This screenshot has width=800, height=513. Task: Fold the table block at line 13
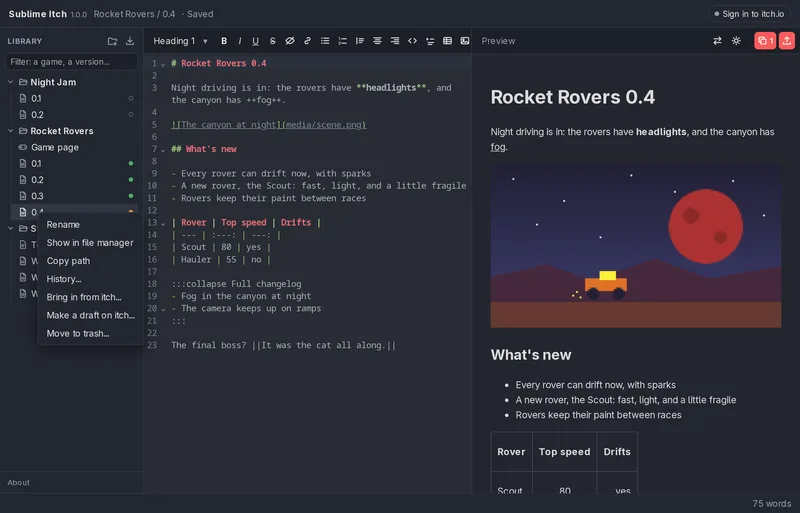click(x=163, y=224)
